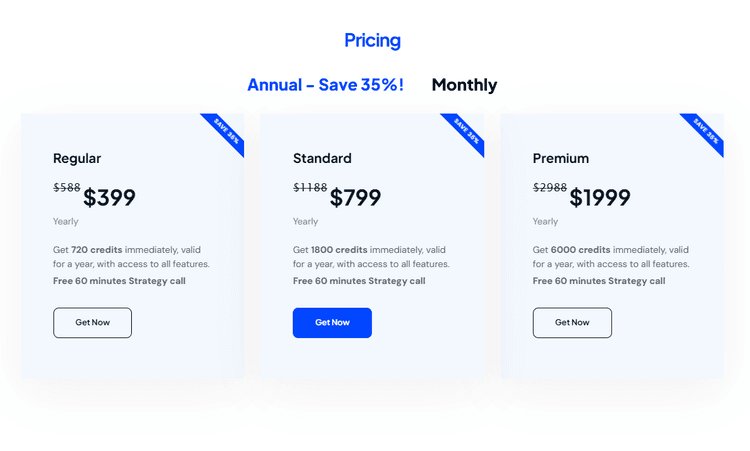Click the $399 Regular price

tap(109, 198)
